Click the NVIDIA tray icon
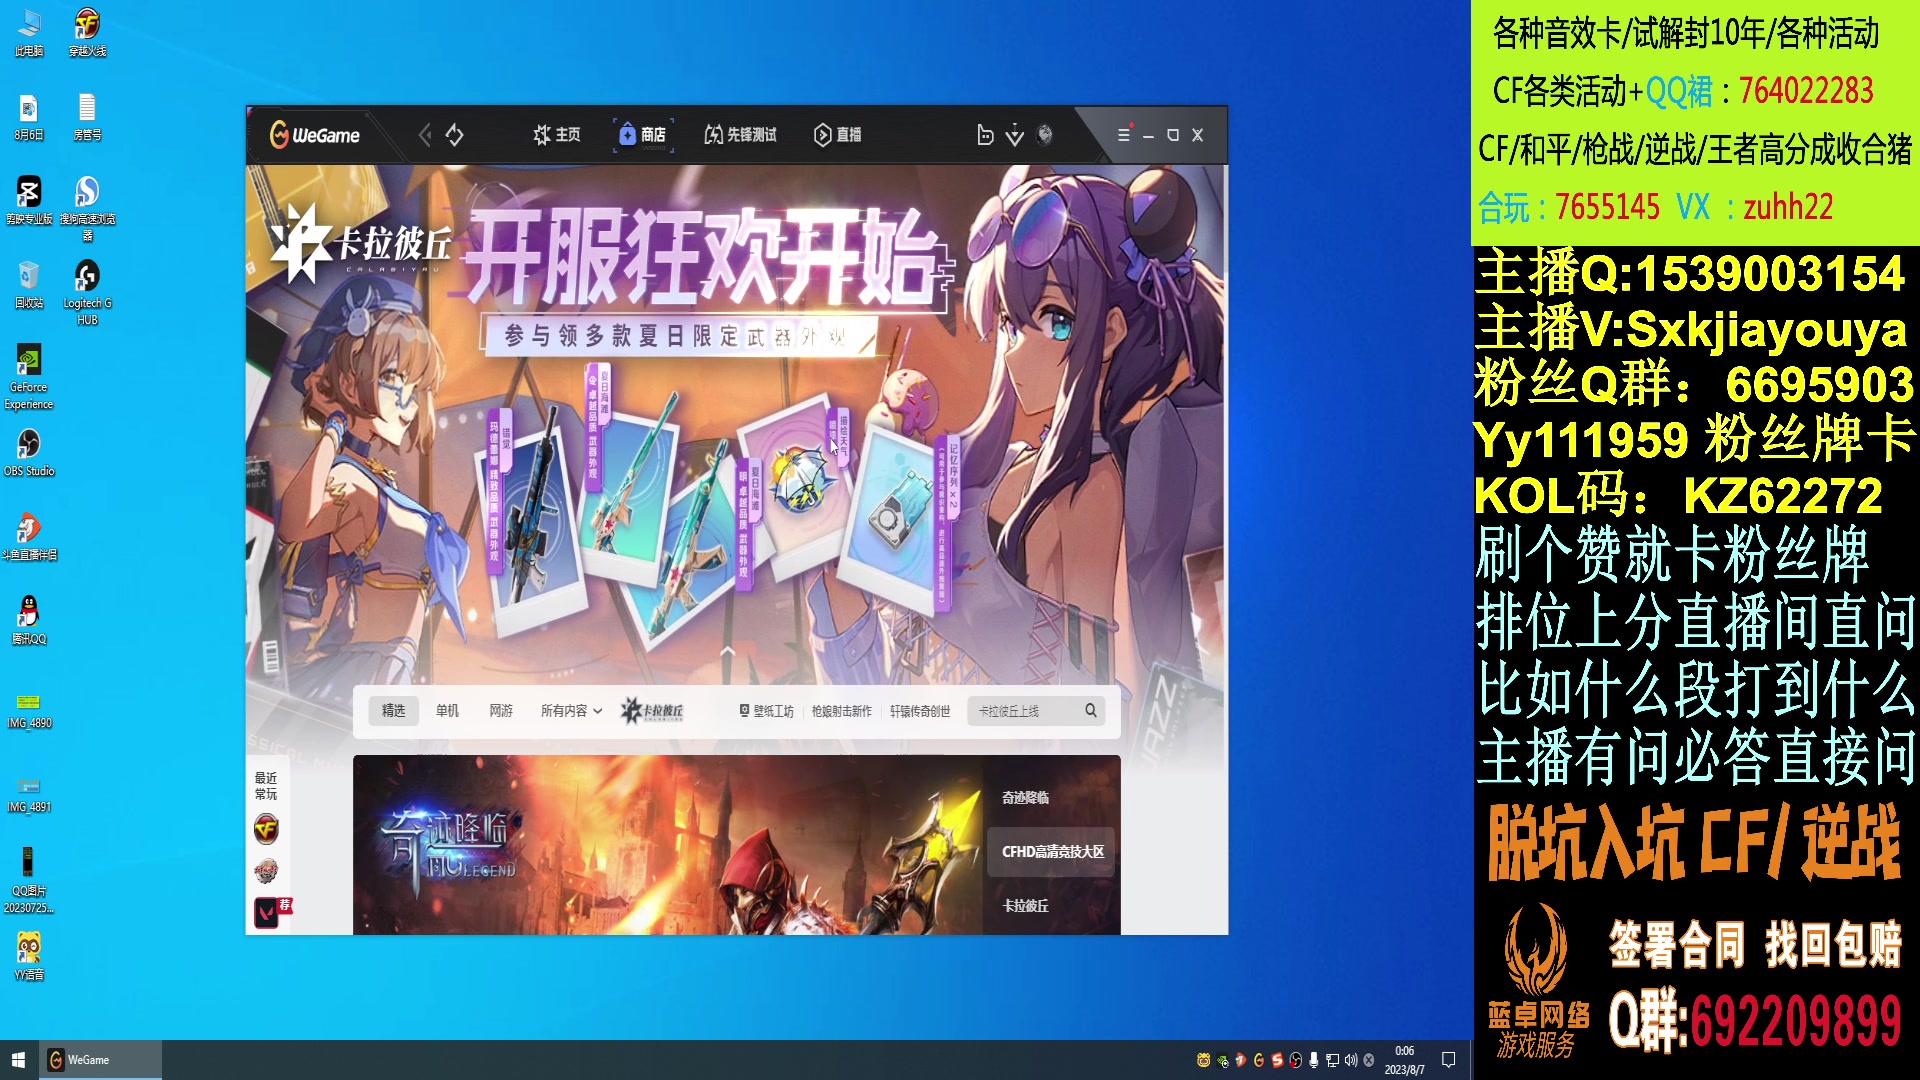This screenshot has height=1080, width=1920. click(x=1222, y=1060)
